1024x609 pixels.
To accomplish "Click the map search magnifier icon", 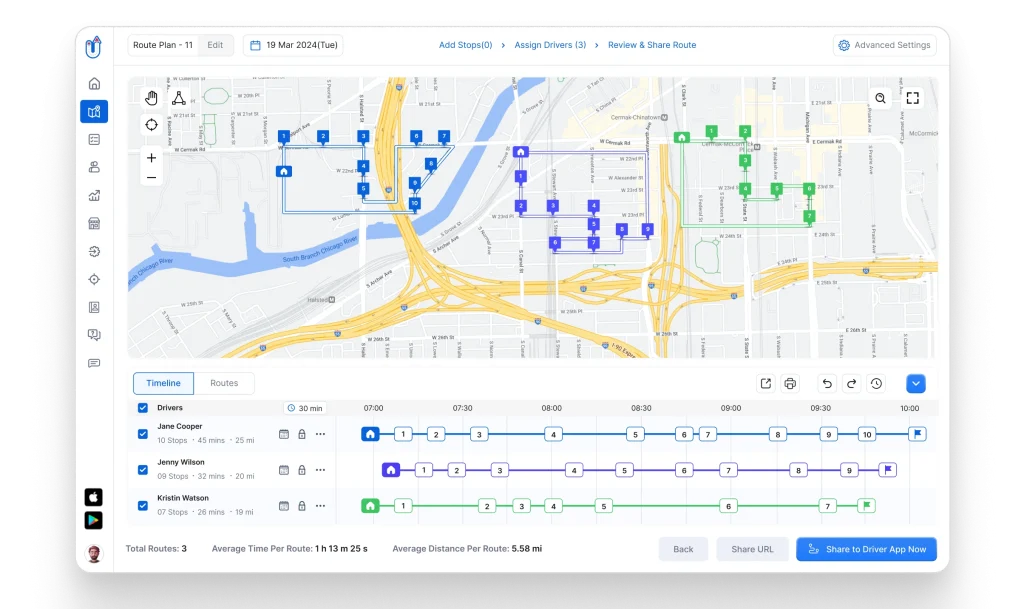I will [880, 98].
